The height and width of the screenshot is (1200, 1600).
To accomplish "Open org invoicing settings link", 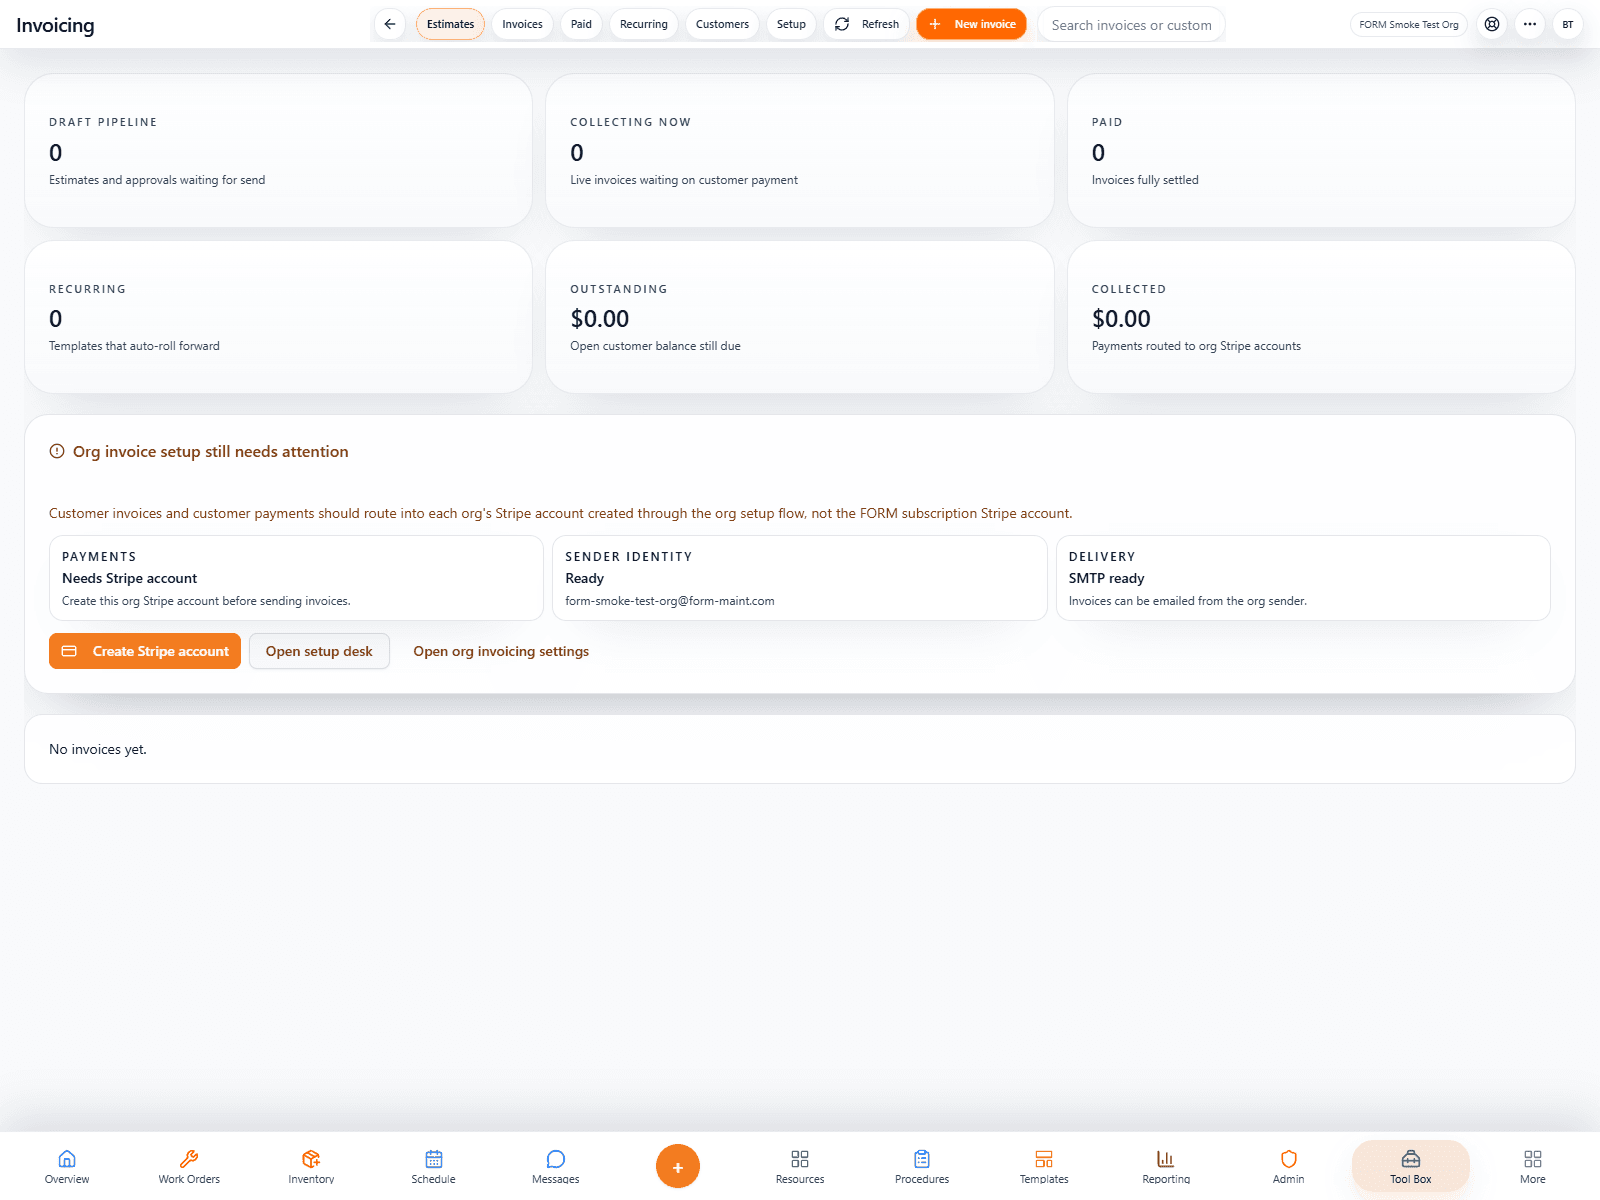I will [501, 651].
